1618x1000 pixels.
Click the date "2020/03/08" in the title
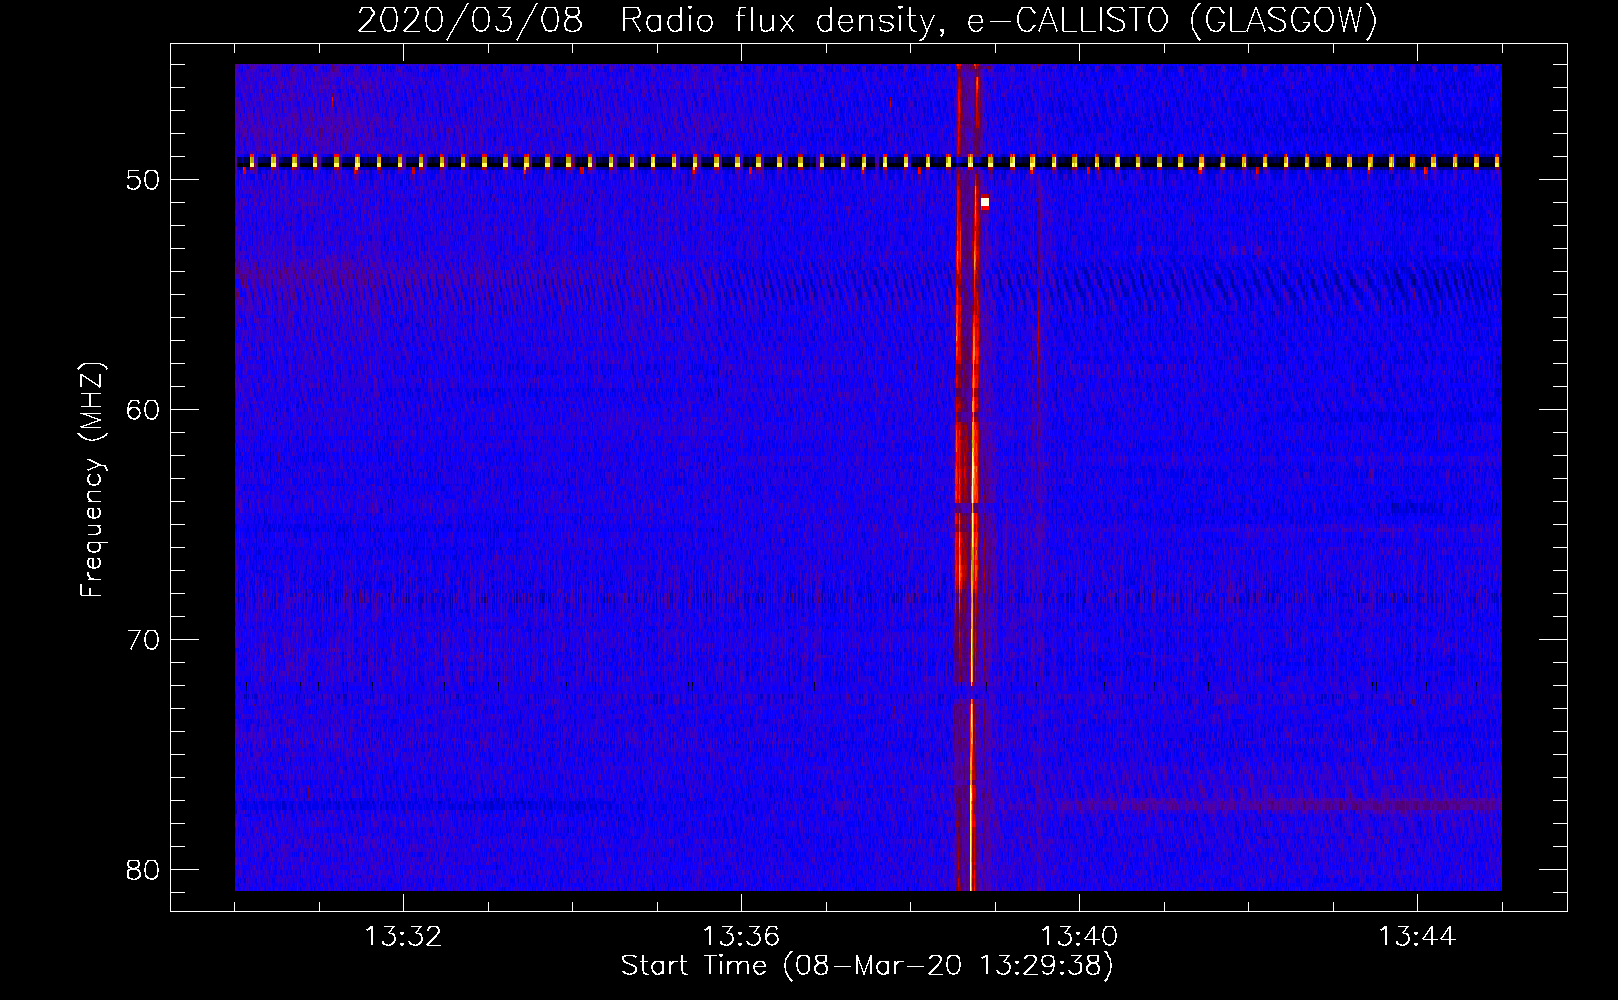tap(470, 21)
